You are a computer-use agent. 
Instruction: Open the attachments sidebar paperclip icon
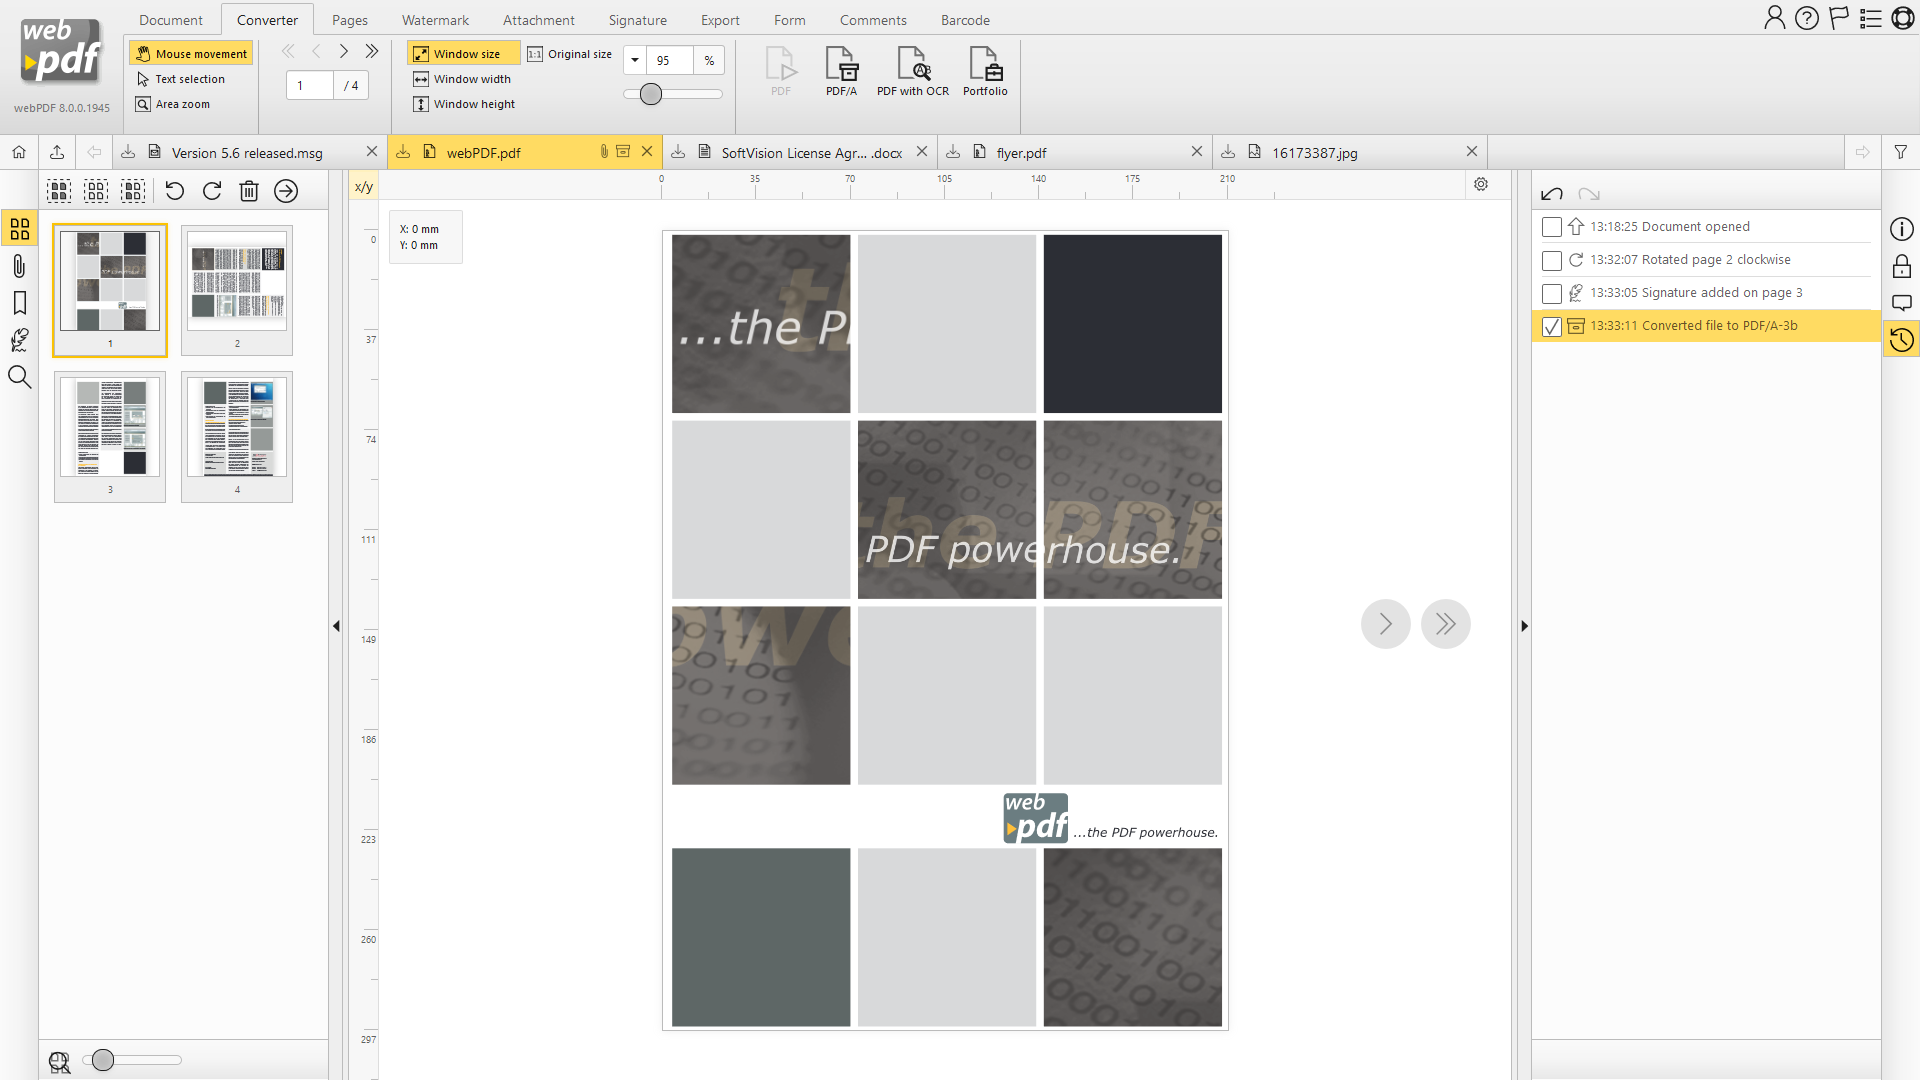19,266
